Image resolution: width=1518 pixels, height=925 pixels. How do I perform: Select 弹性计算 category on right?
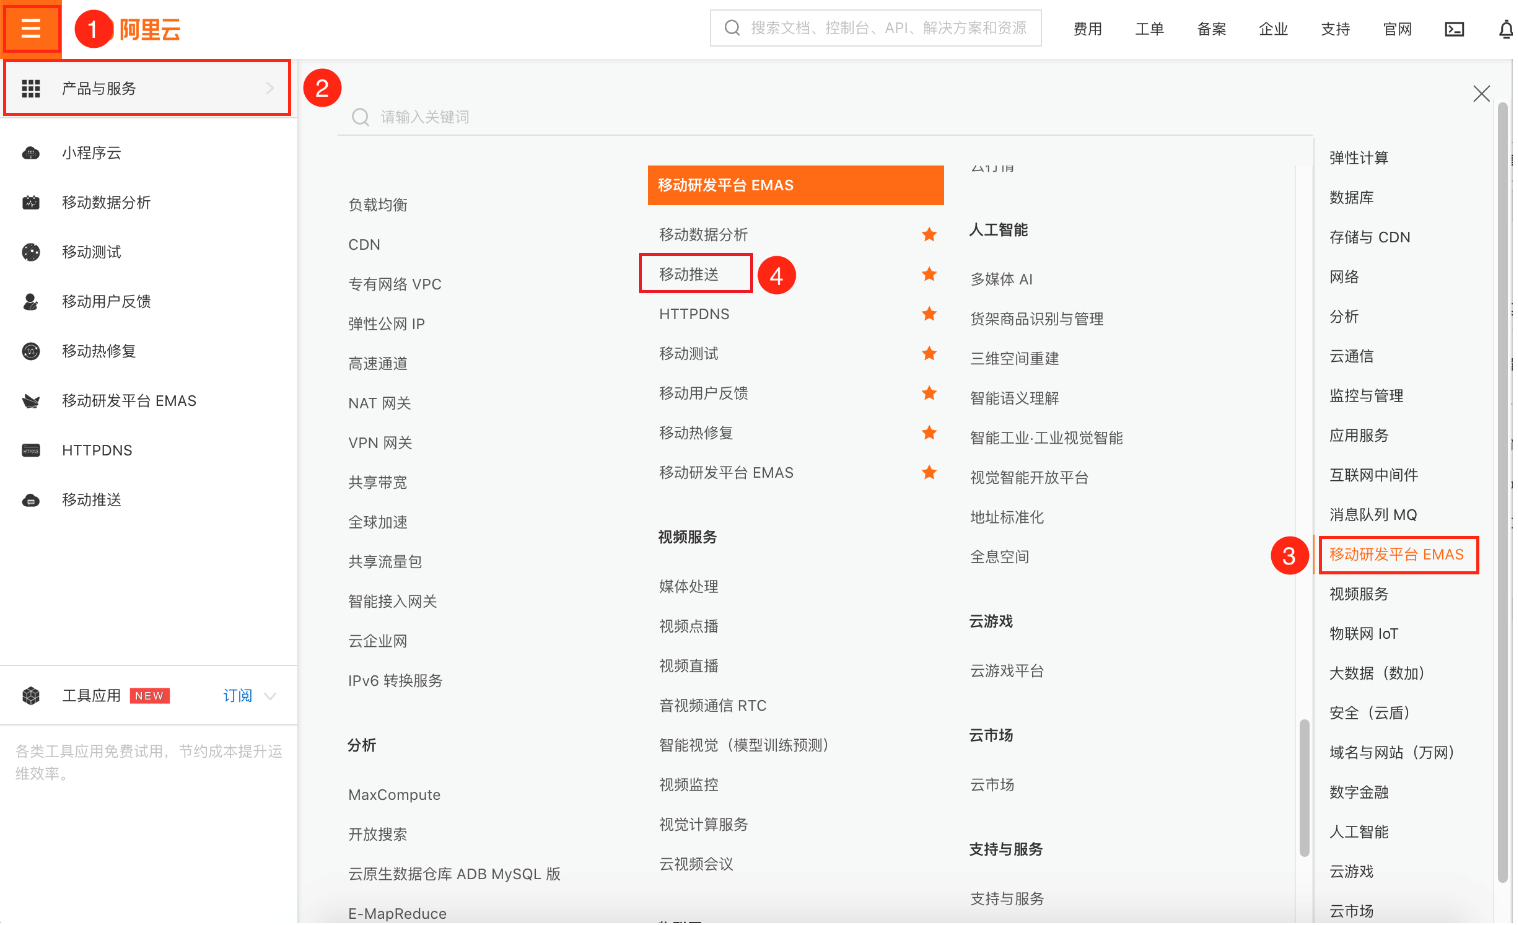click(x=1359, y=157)
